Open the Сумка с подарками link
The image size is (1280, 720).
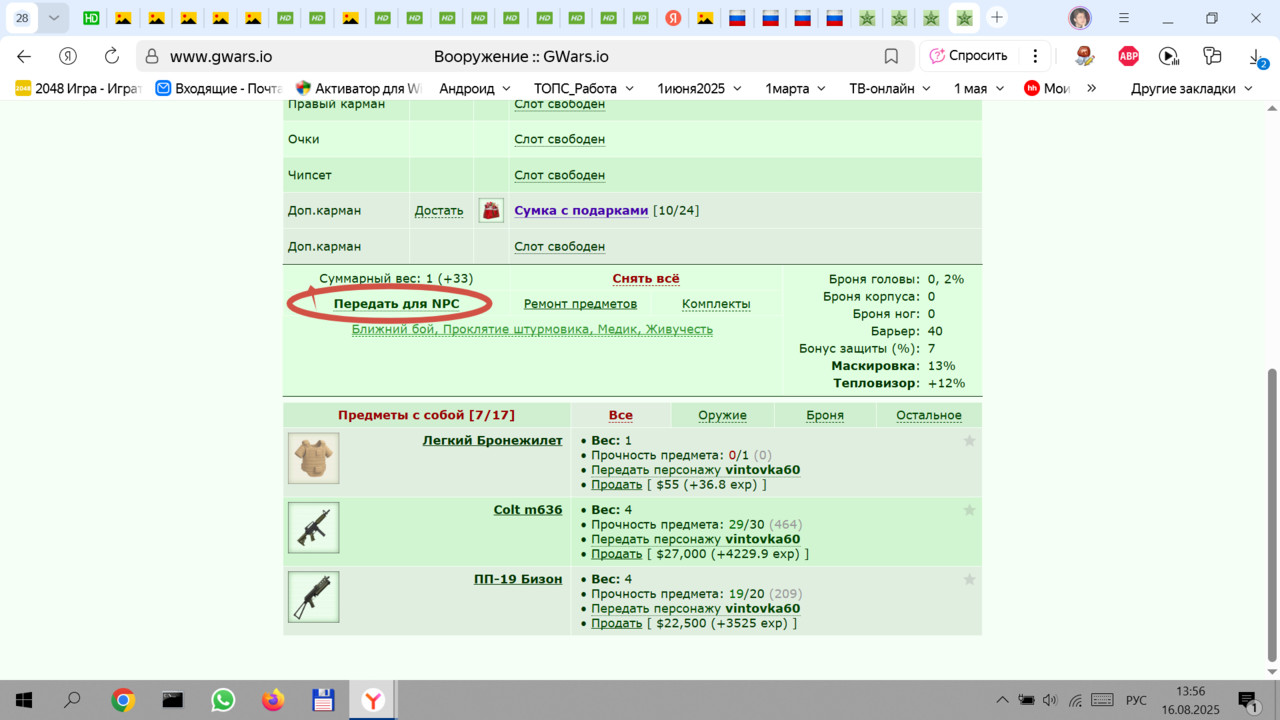[581, 211]
